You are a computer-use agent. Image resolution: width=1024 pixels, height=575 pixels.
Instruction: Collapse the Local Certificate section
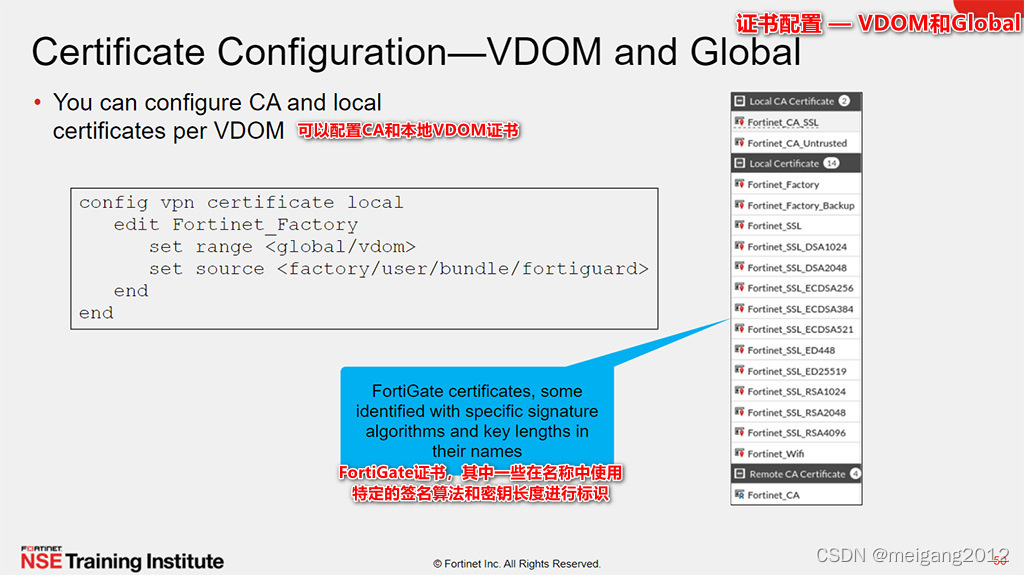click(x=739, y=163)
